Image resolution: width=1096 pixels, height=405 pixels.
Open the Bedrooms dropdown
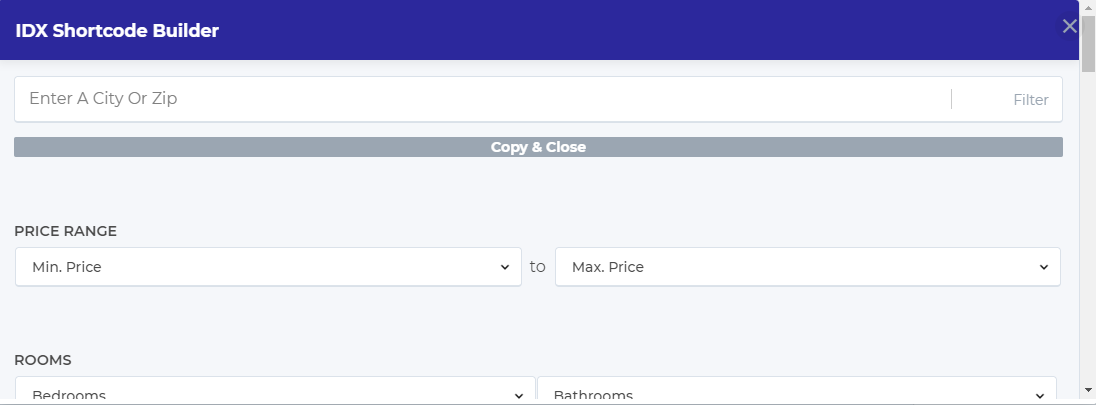click(x=275, y=390)
